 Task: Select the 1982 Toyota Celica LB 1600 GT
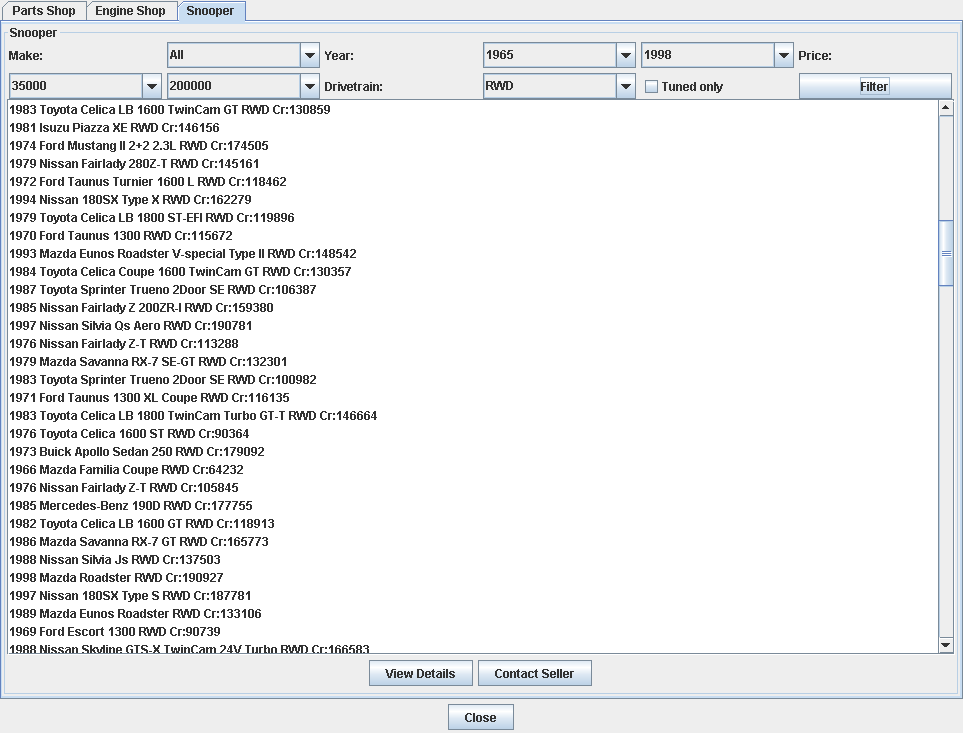473,524
